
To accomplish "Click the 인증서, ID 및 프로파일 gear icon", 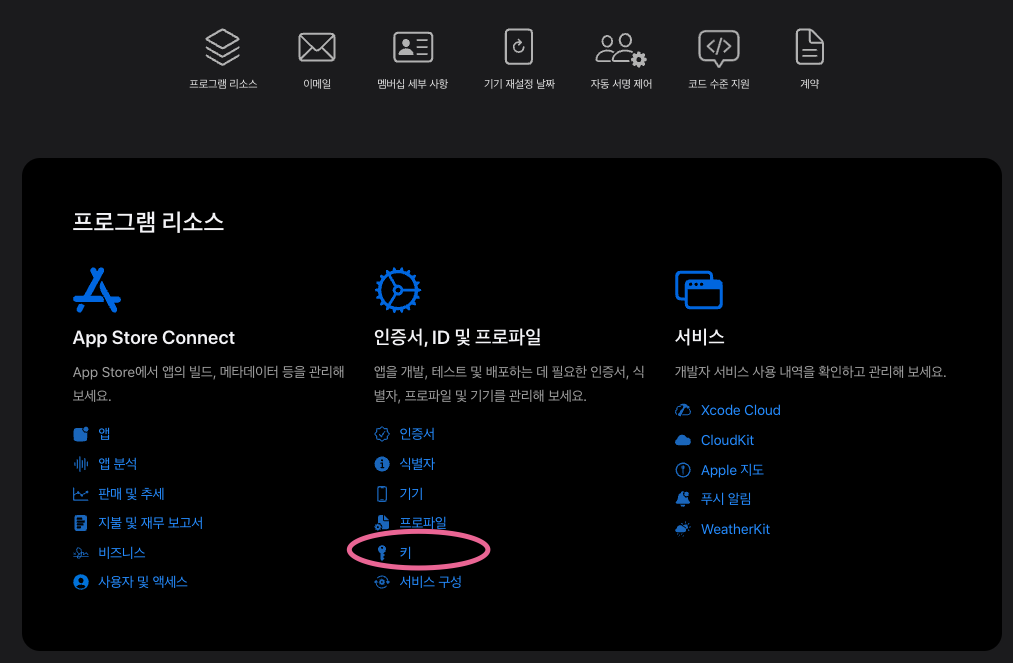I will point(398,290).
